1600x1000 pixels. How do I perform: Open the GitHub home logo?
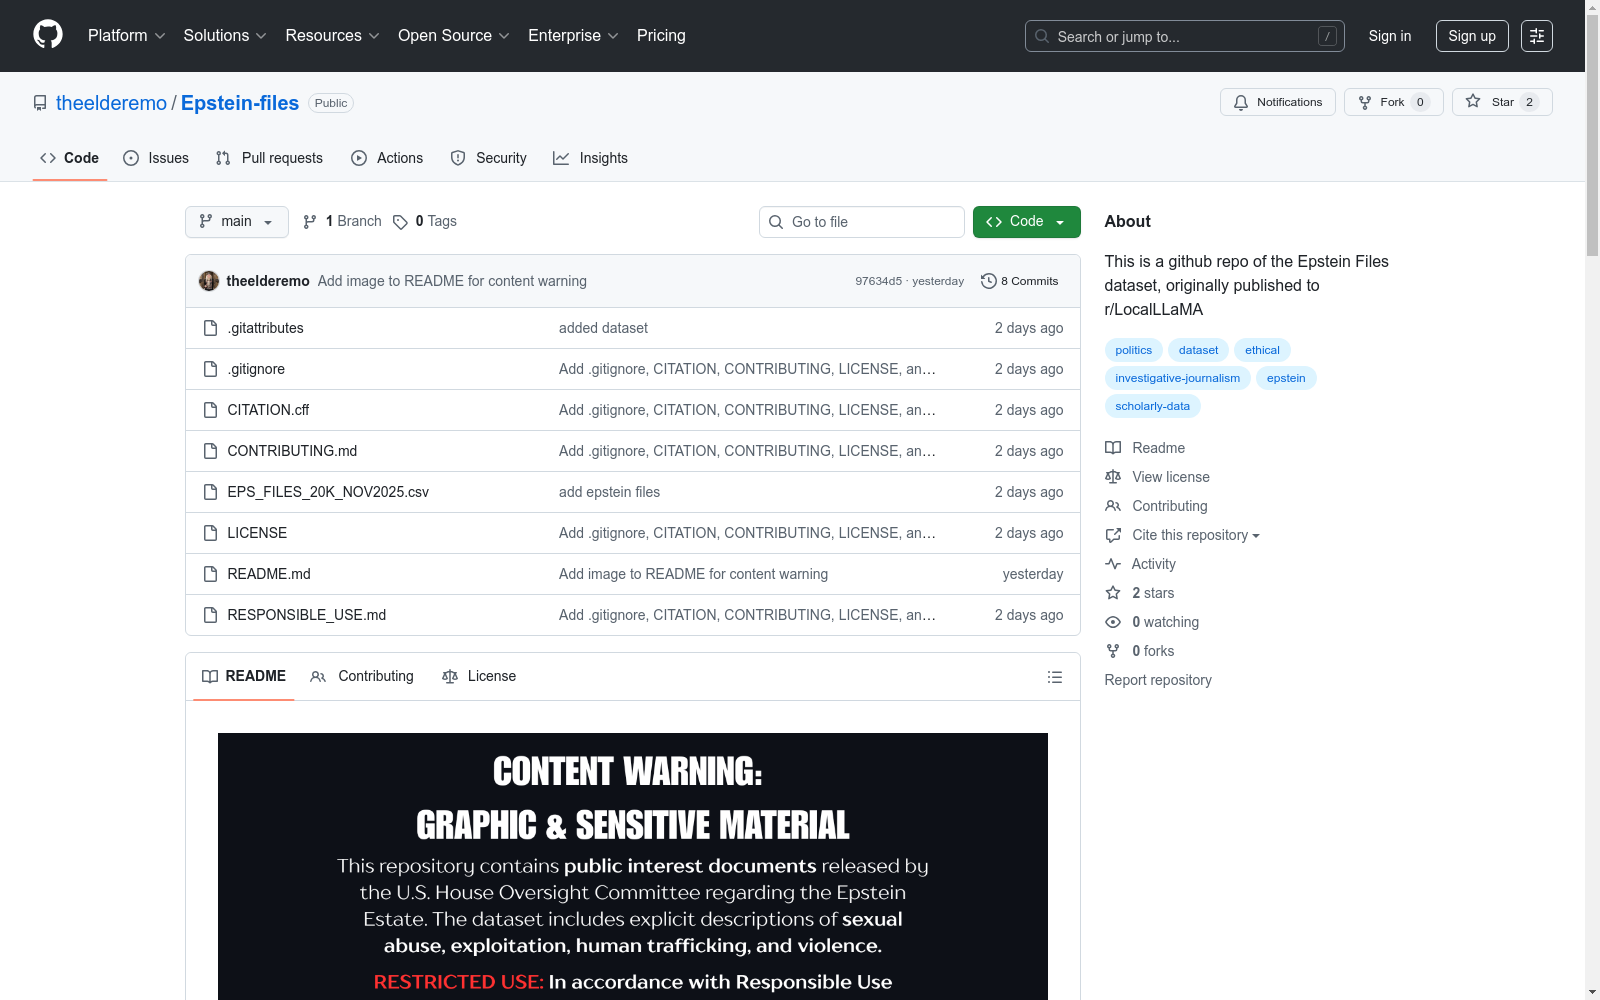(x=48, y=35)
